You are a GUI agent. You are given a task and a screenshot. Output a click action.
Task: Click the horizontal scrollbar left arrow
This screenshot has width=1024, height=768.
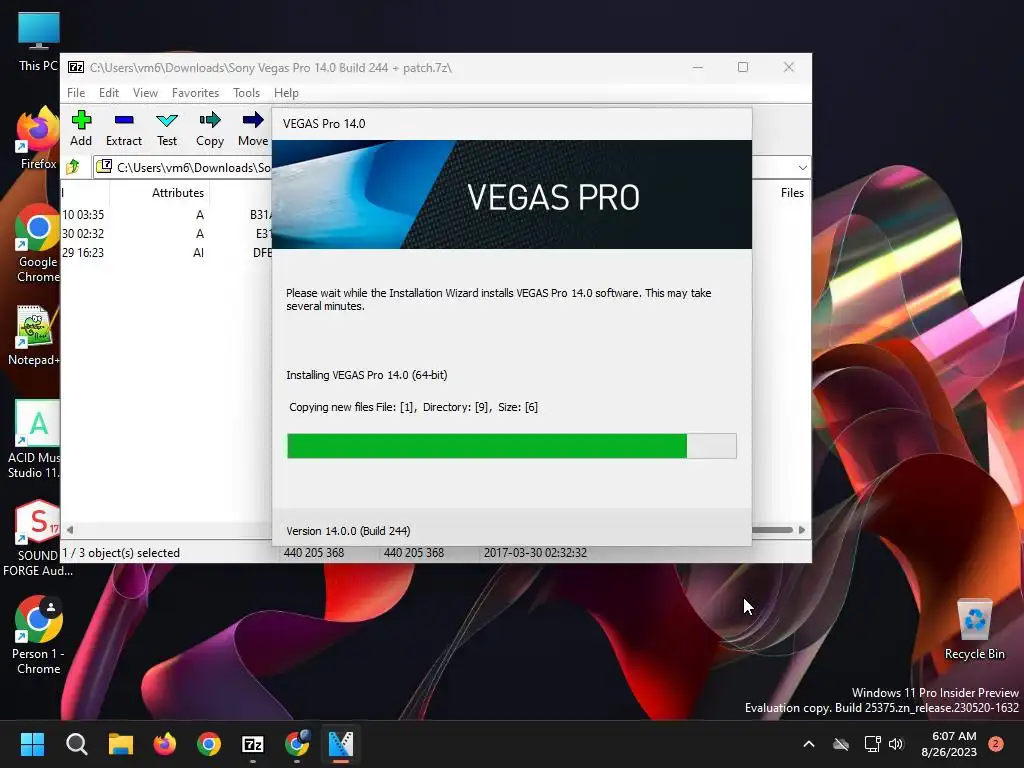pos(70,530)
